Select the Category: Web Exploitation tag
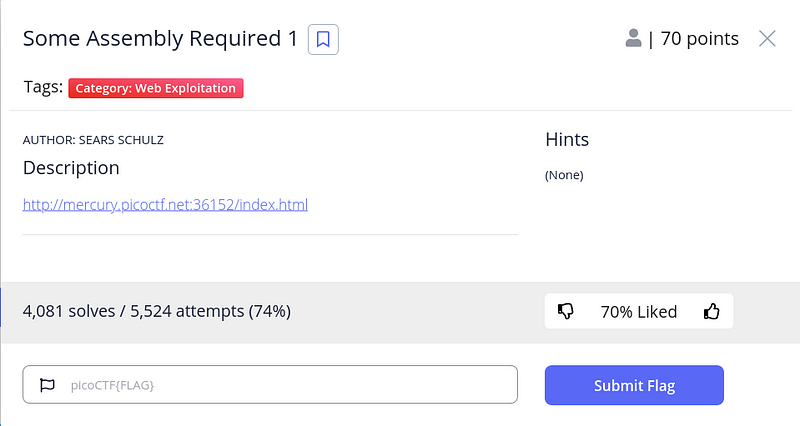The image size is (800, 426). [156, 88]
